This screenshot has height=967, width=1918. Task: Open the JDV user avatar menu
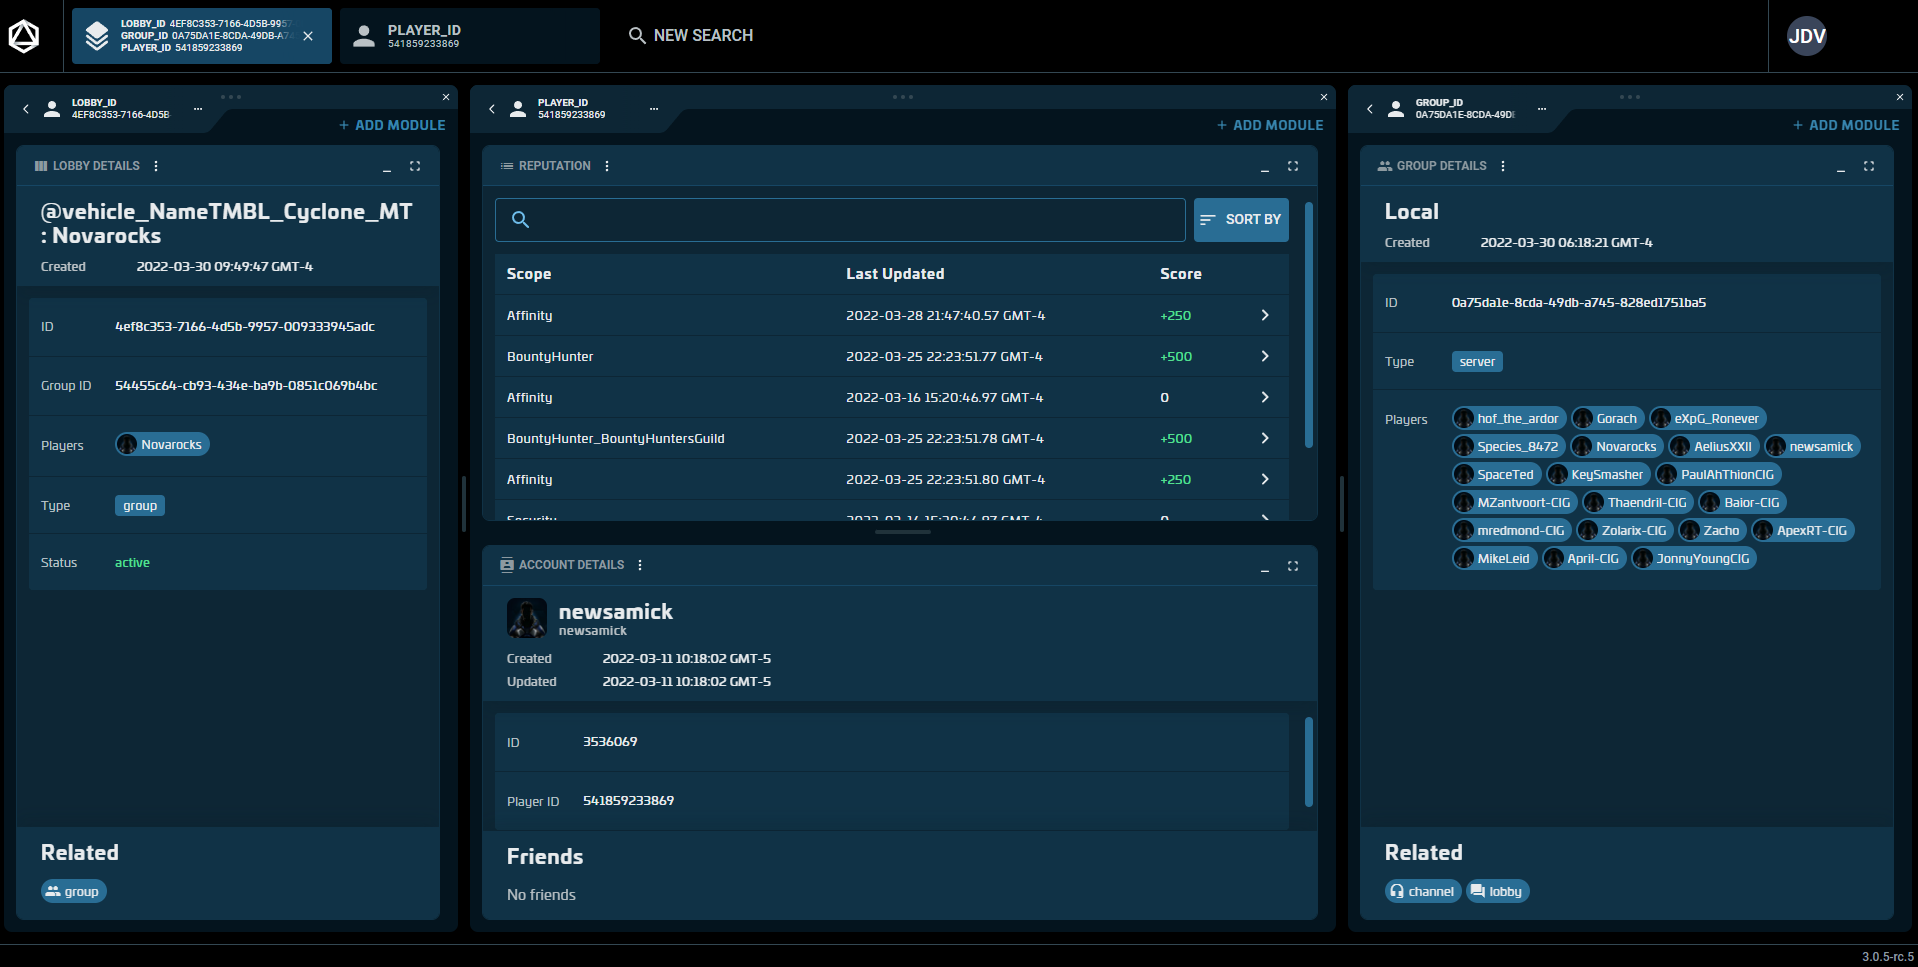pos(1806,36)
